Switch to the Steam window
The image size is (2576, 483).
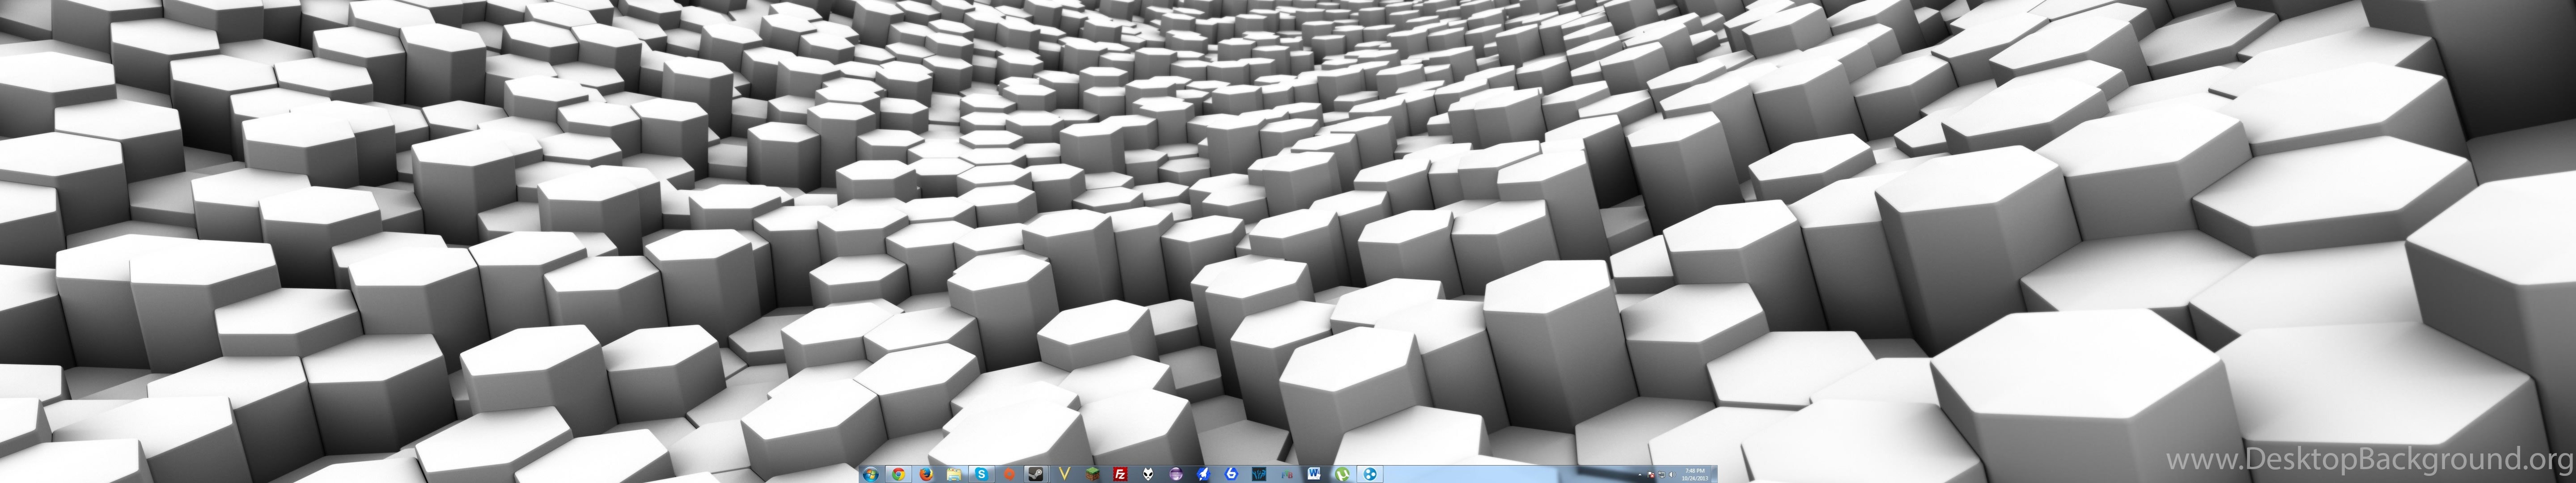(1037, 474)
